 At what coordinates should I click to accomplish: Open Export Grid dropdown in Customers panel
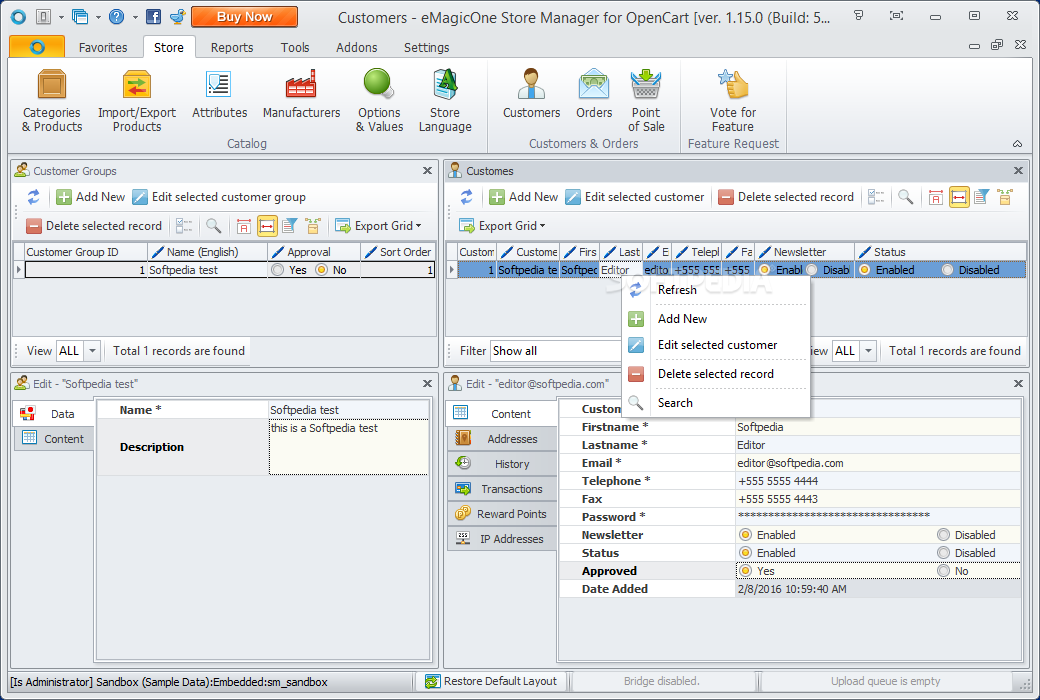click(x=503, y=226)
